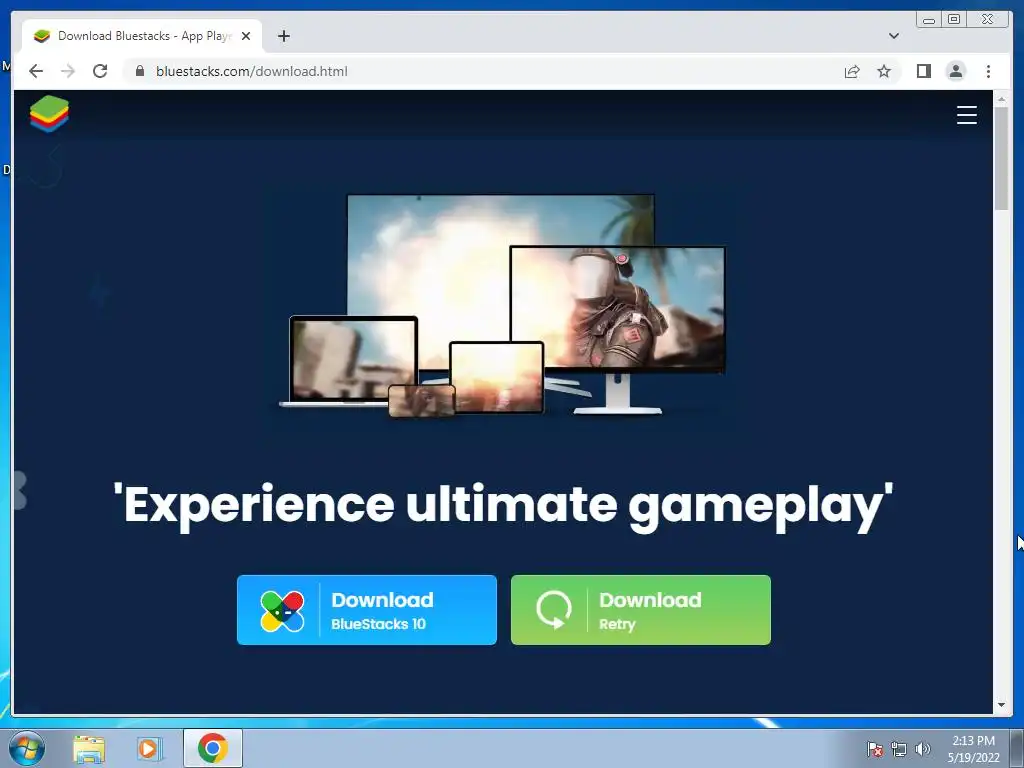Click the green Download Retry button

click(641, 610)
